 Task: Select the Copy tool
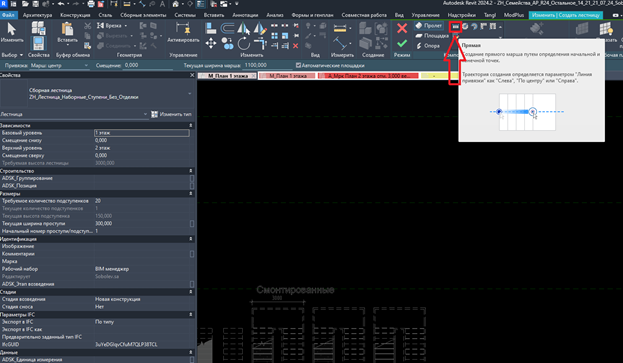pos(227,43)
